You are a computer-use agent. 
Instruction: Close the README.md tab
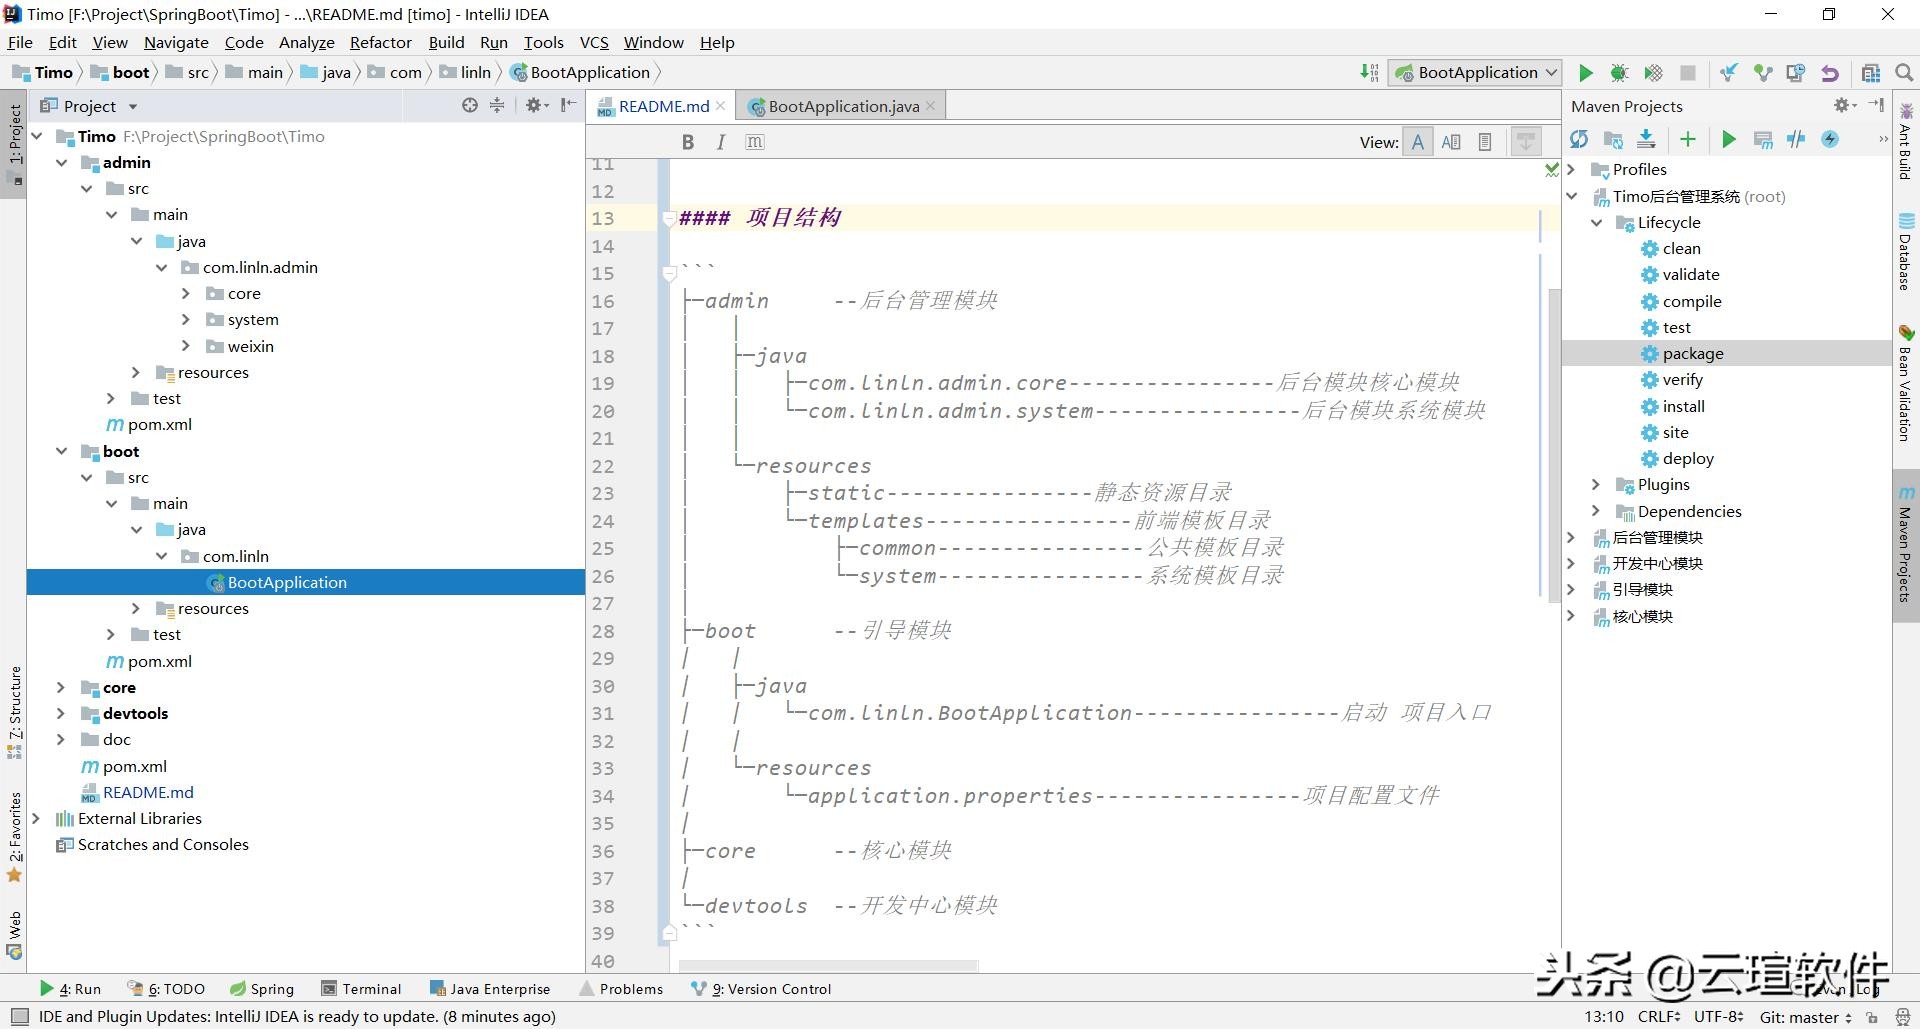pyautogui.click(x=720, y=106)
